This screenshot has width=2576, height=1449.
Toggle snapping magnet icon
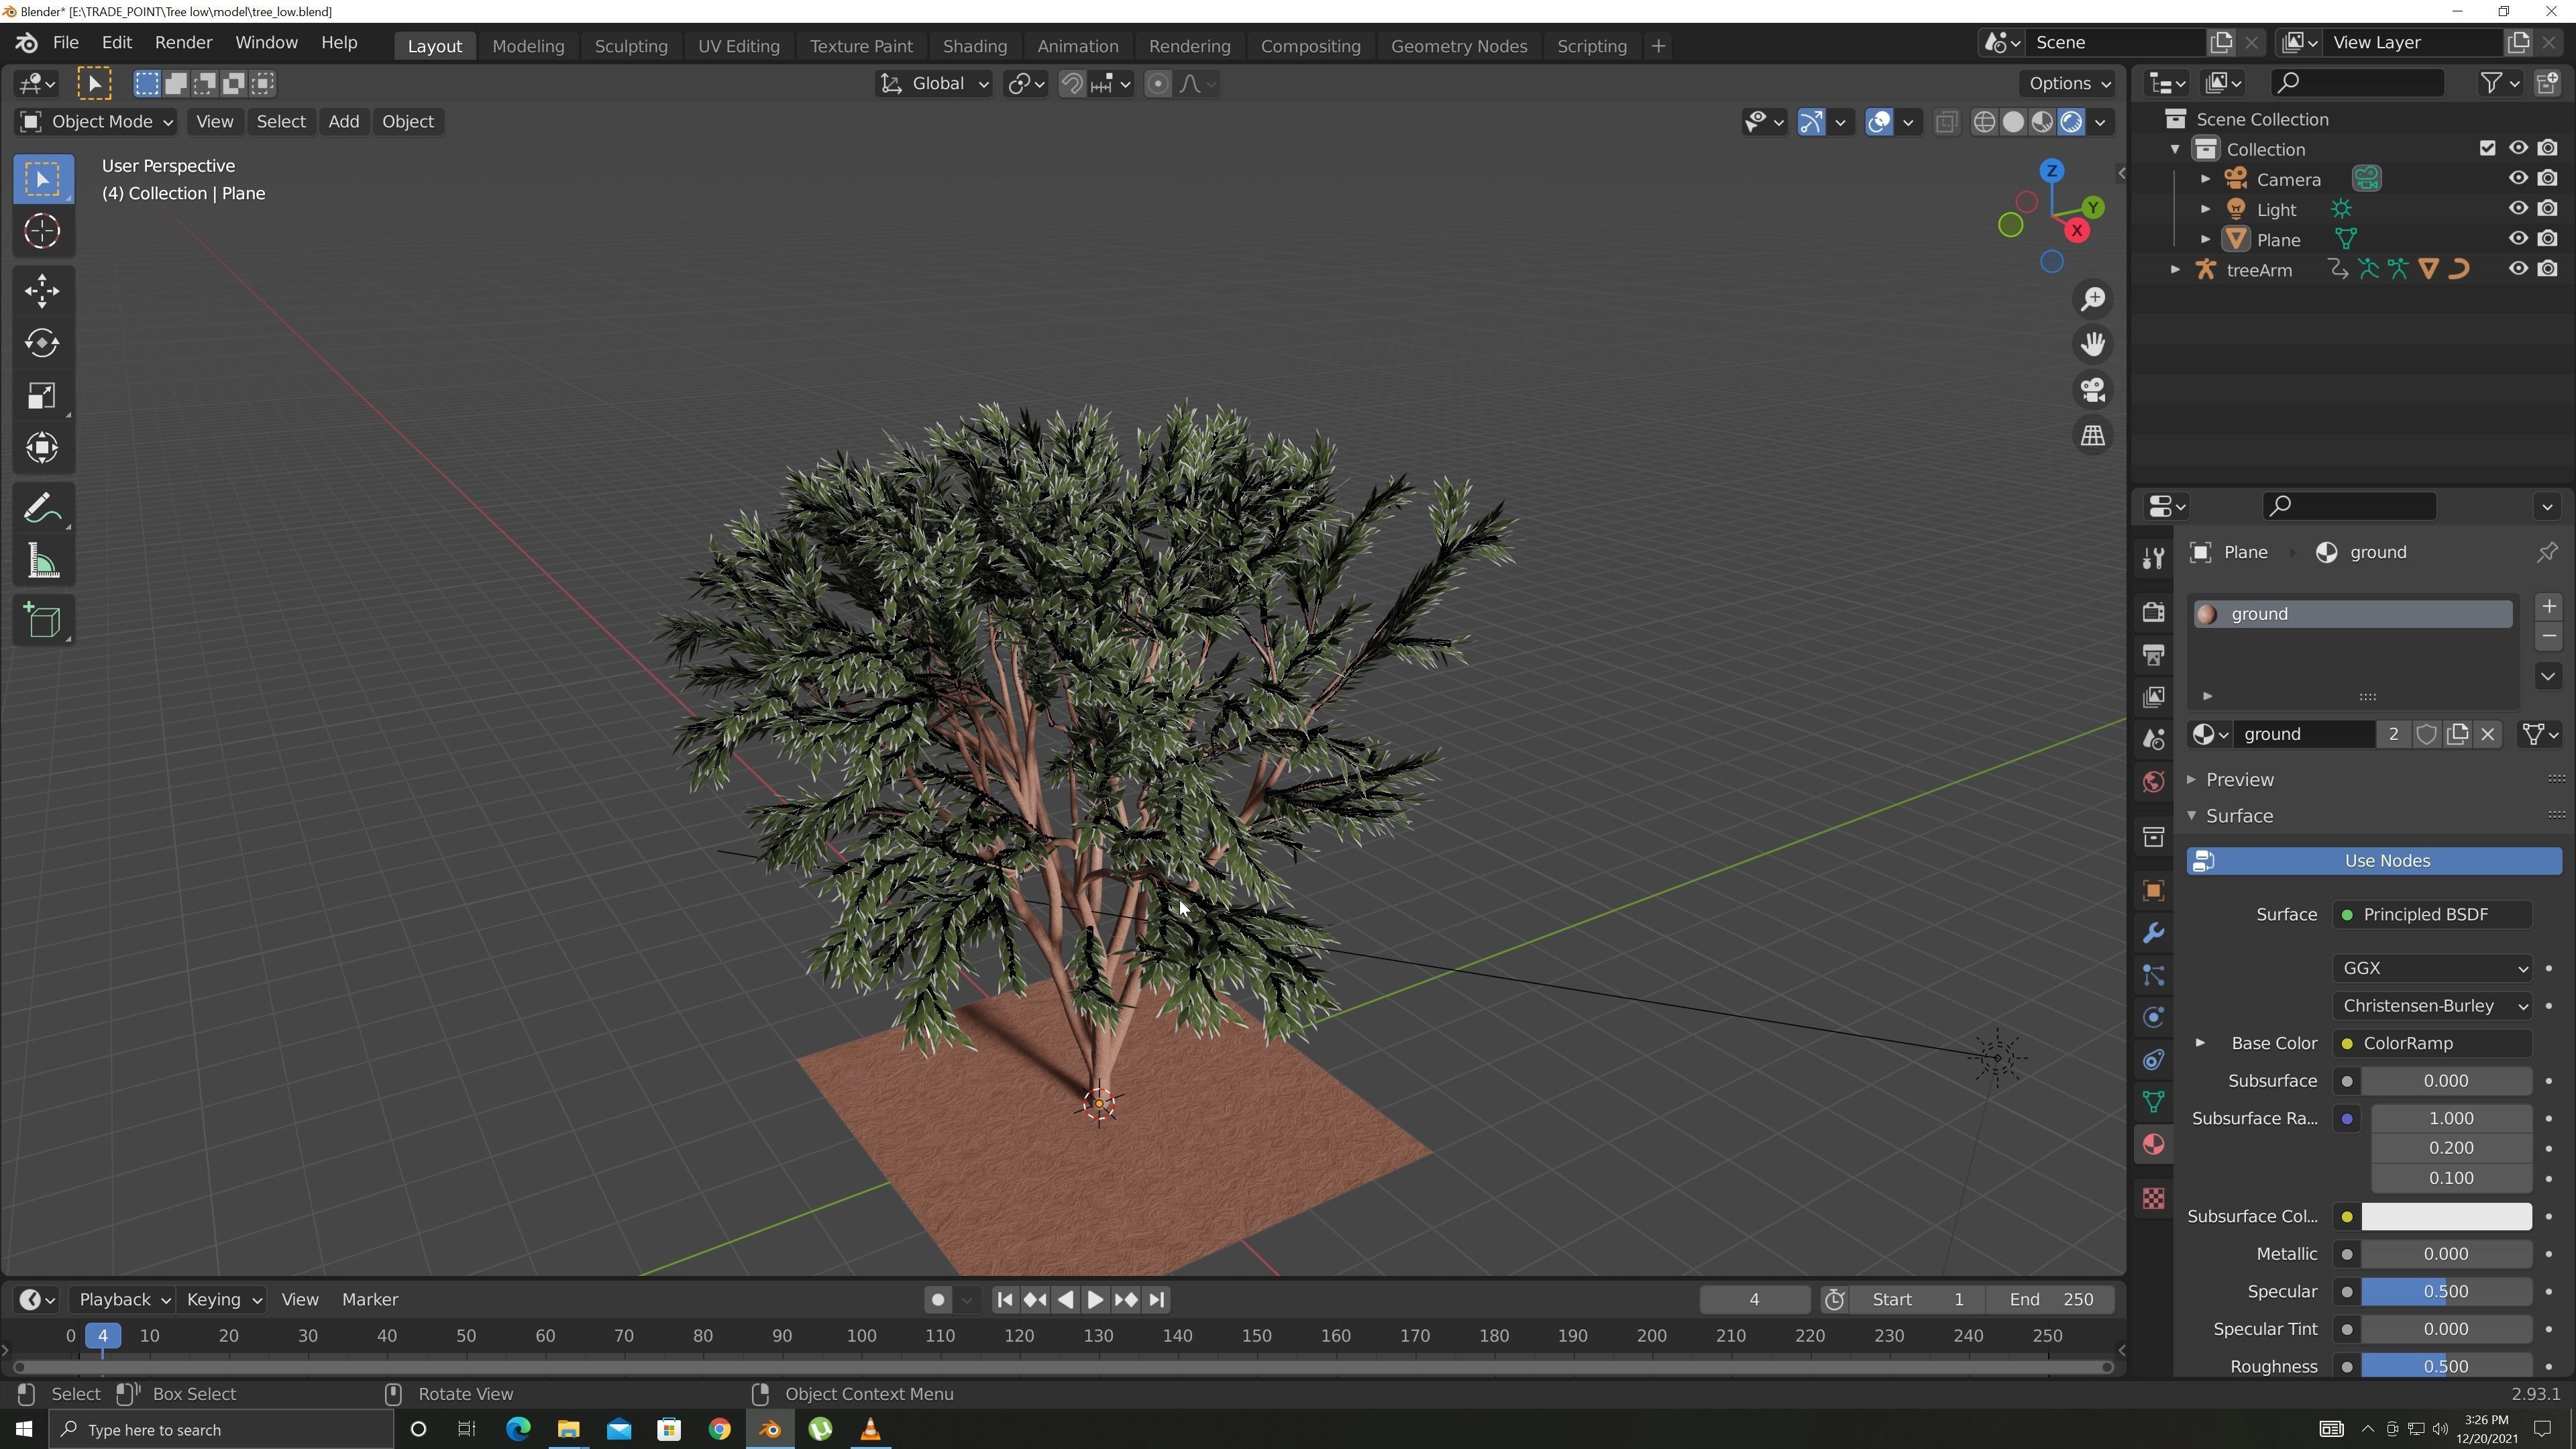coord(1071,84)
